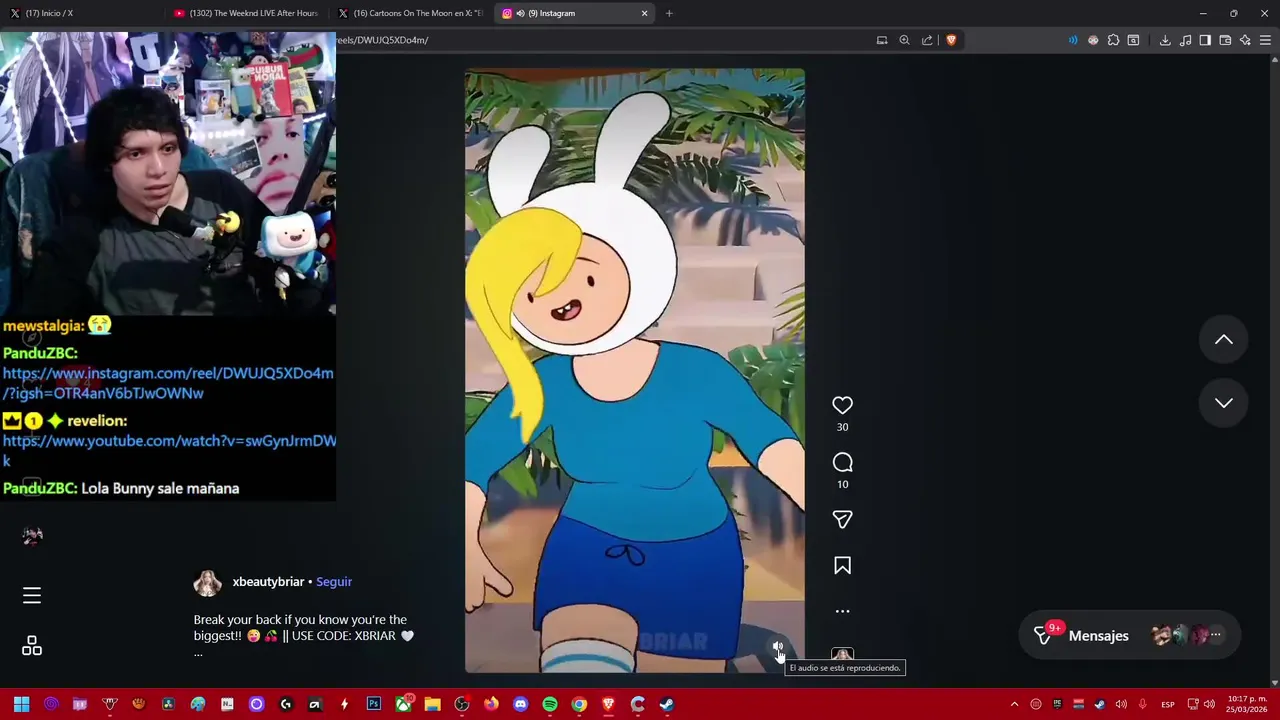Open Brave Shields lion icon
The width and height of the screenshot is (1280, 720).
click(951, 40)
